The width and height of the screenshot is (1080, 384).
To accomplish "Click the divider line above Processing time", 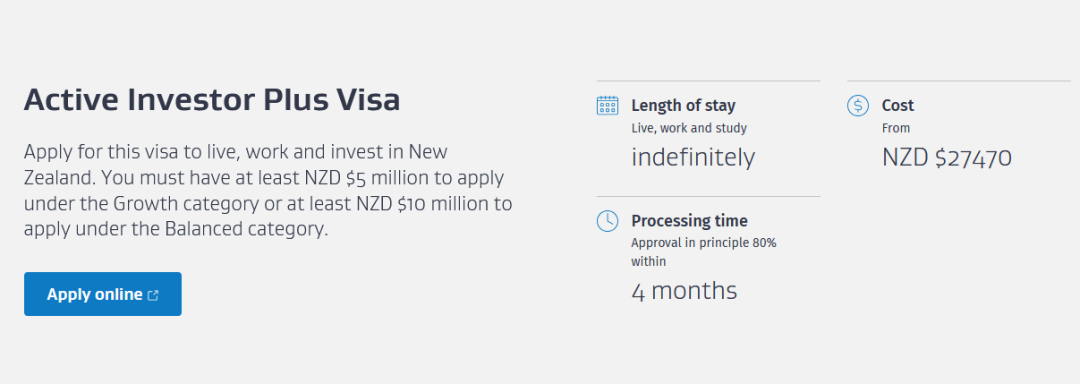I will point(708,197).
